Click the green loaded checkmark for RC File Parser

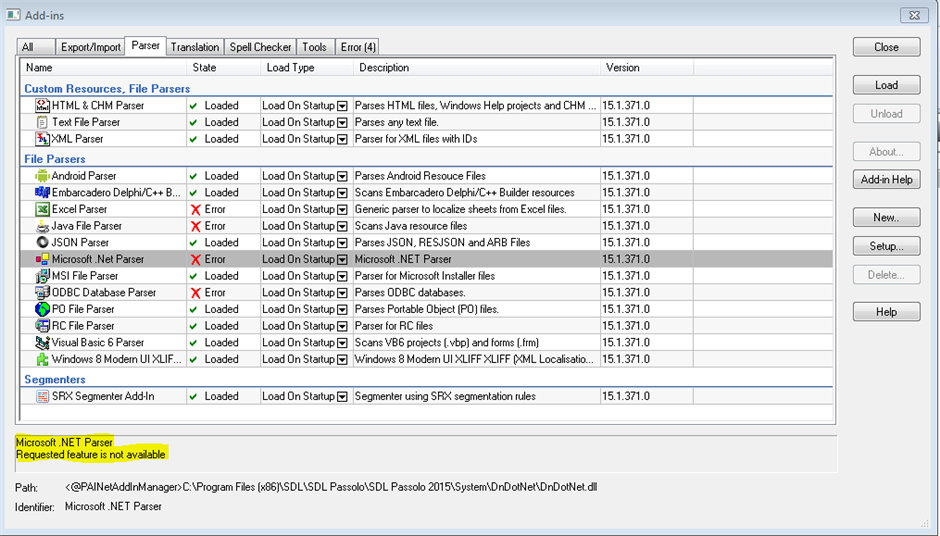coord(194,326)
